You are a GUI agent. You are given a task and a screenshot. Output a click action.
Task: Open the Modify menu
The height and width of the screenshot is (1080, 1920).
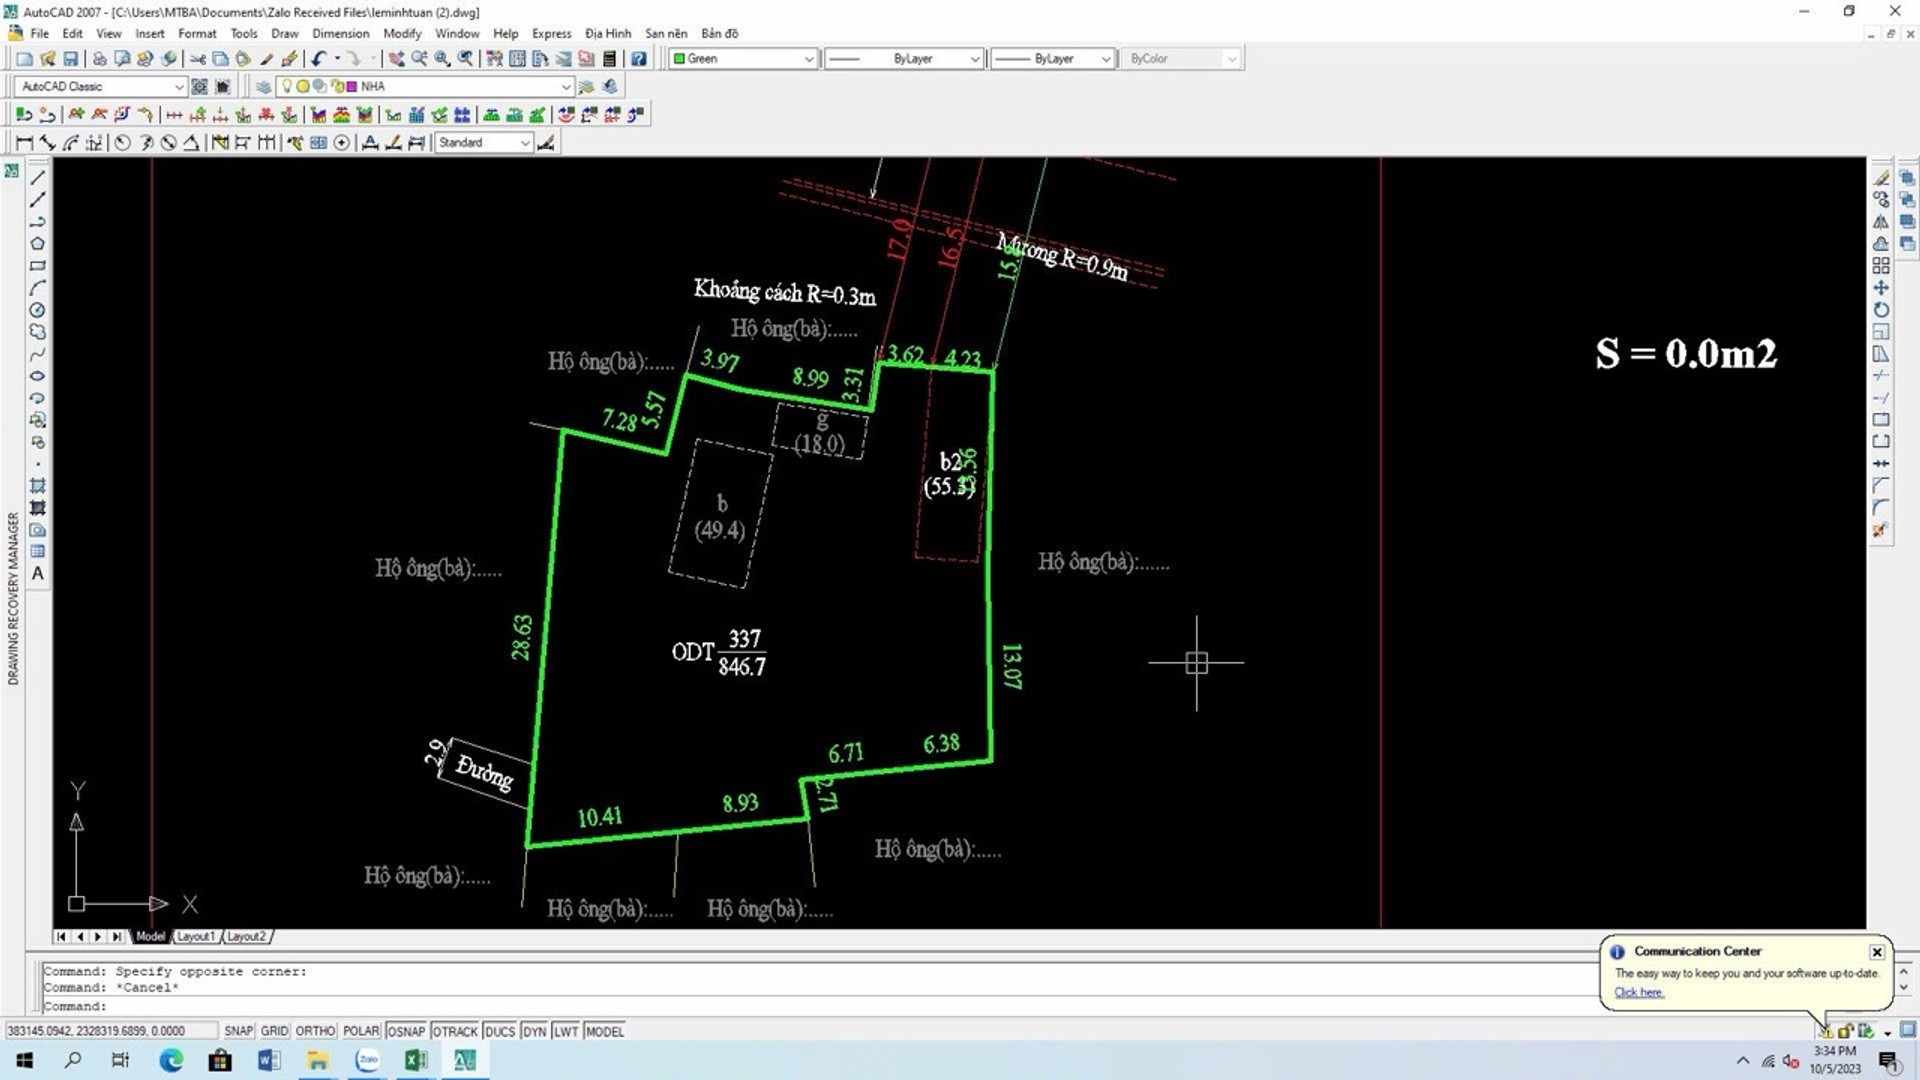pyautogui.click(x=402, y=33)
